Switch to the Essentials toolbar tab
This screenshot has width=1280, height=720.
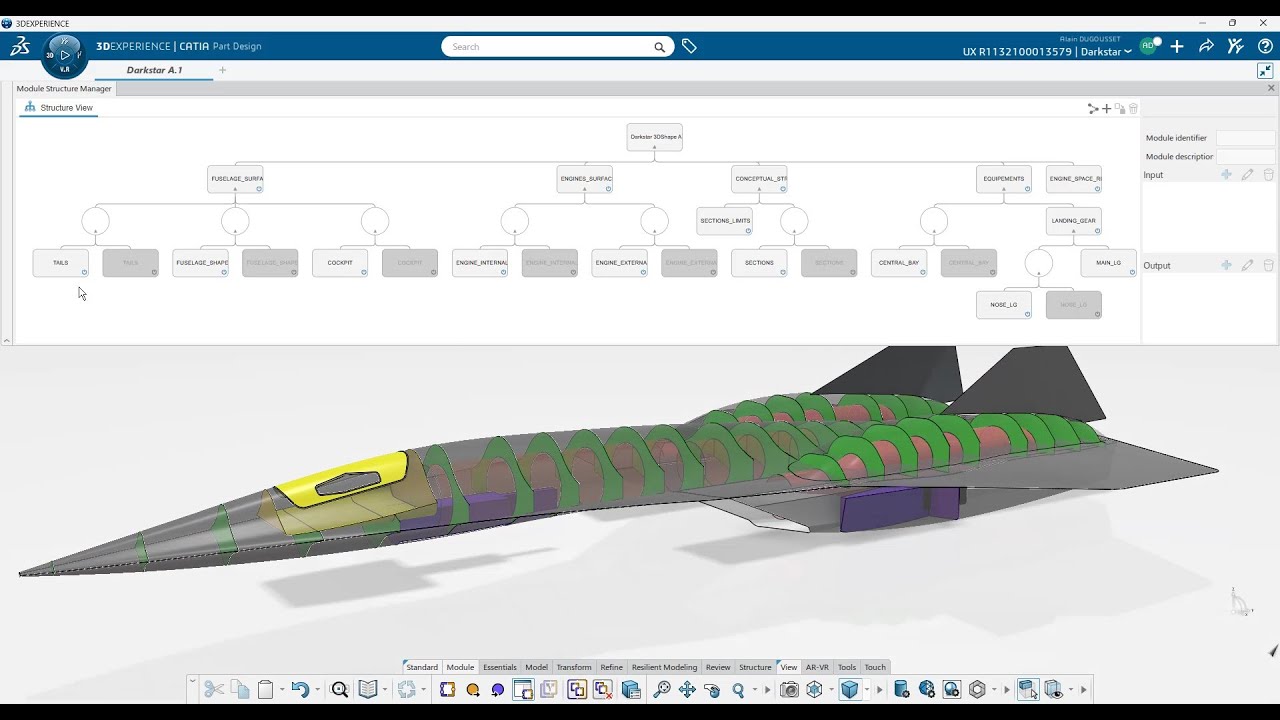[x=499, y=667]
